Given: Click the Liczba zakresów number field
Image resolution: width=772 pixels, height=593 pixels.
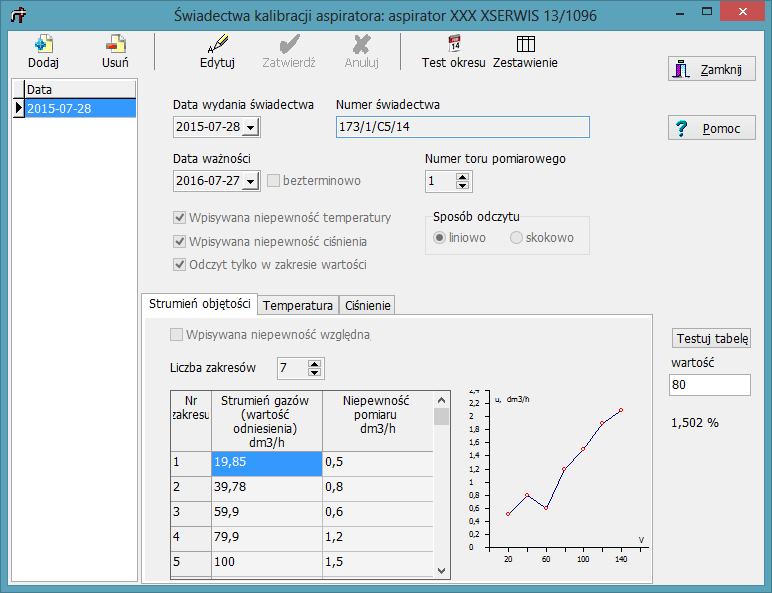Looking at the screenshot, I should (x=292, y=368).
